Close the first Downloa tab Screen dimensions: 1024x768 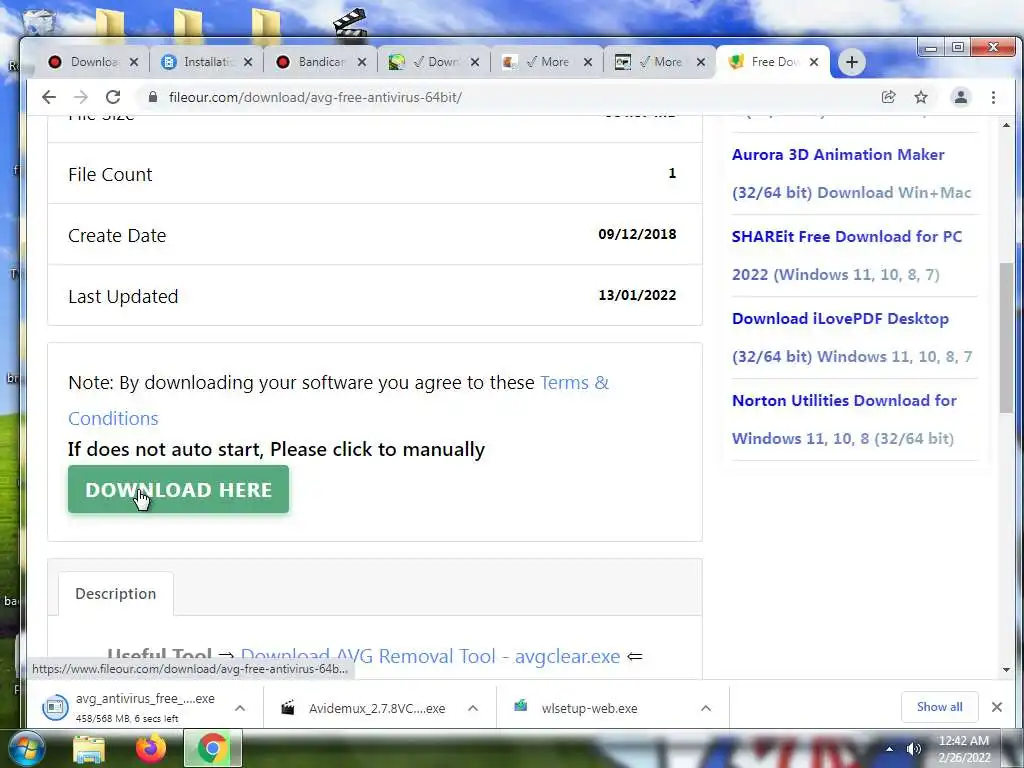pyautogui.click(x=134, y=62)
